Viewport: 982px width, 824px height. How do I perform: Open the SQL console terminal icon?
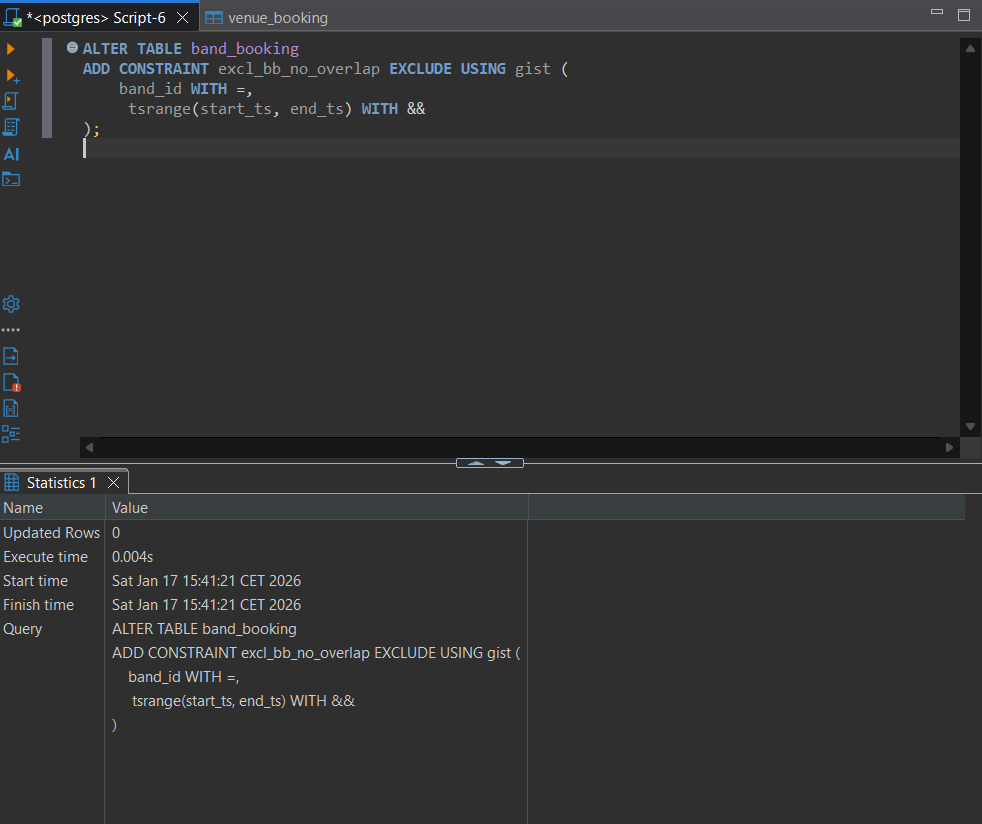12,180
